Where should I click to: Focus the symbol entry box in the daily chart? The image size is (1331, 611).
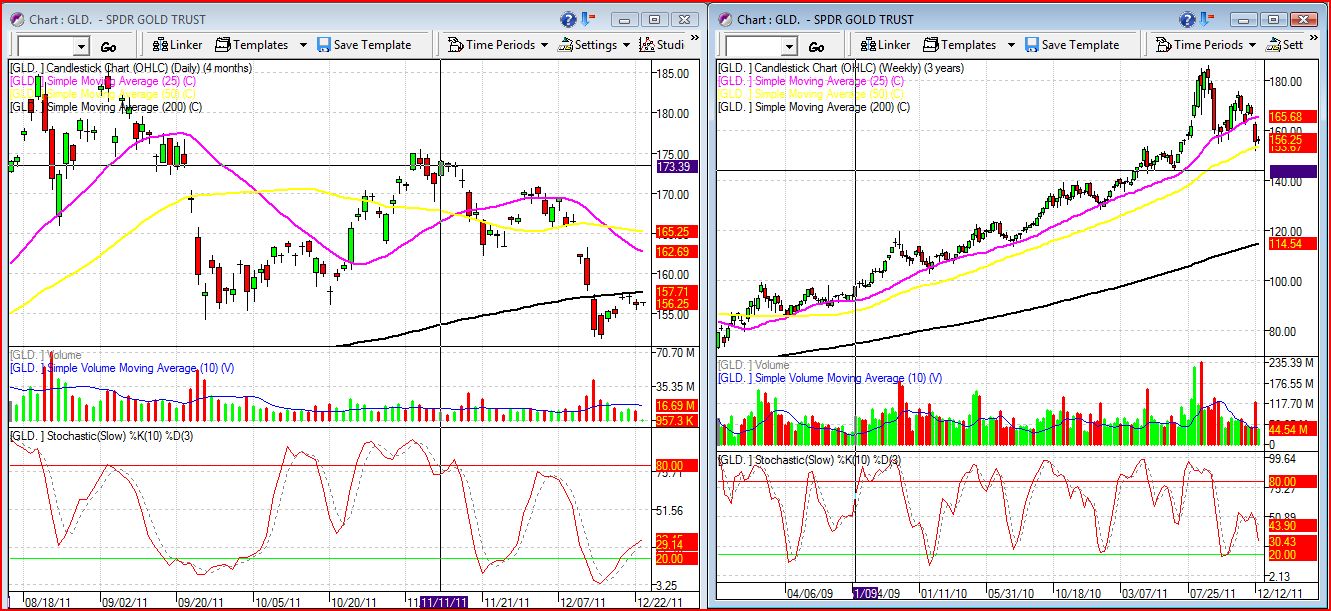46,46
